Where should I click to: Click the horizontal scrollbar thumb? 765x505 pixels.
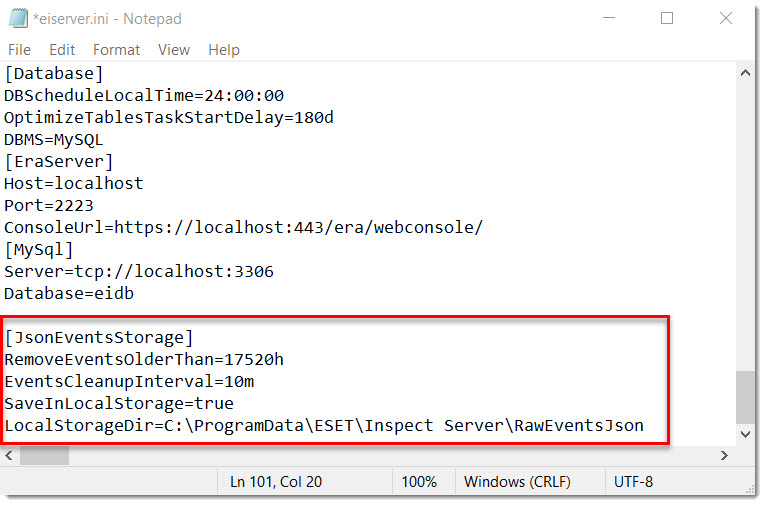(44, 456)
